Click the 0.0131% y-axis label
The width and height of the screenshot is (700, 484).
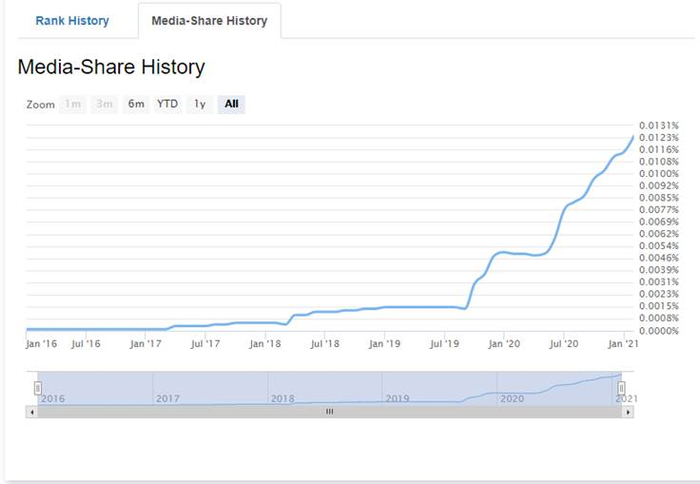[659, 125]
